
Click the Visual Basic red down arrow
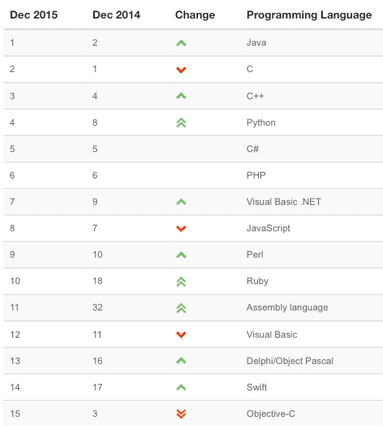click(181, 335)
